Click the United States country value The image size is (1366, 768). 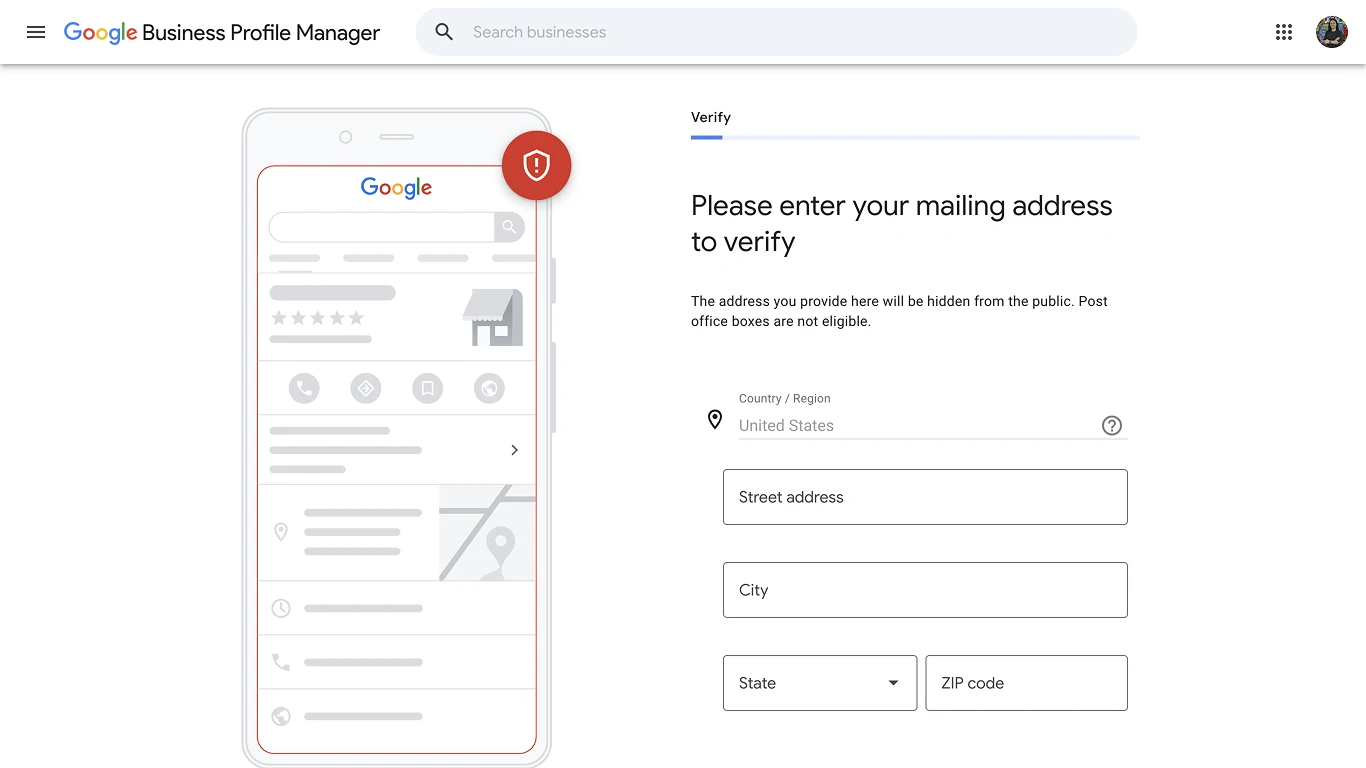tap(786, 425)
